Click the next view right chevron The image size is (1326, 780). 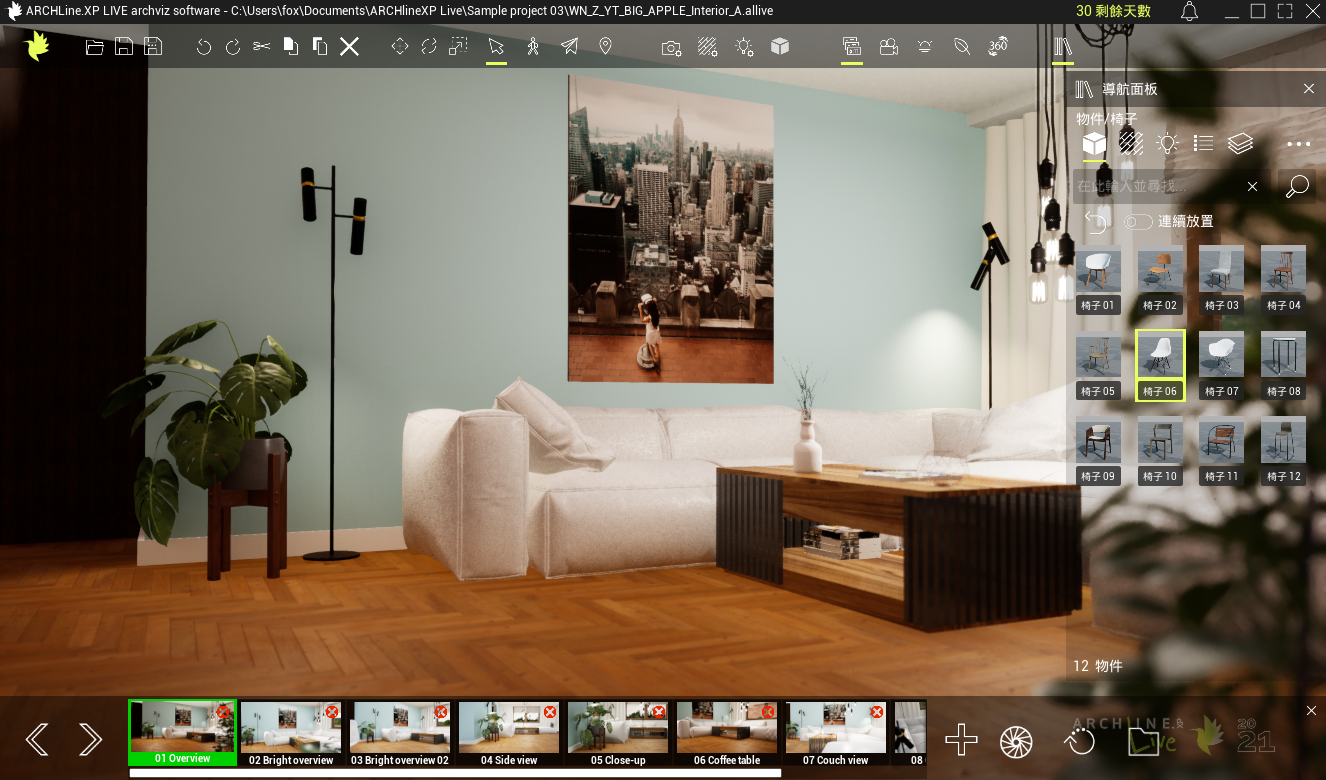tap(91, 739)
